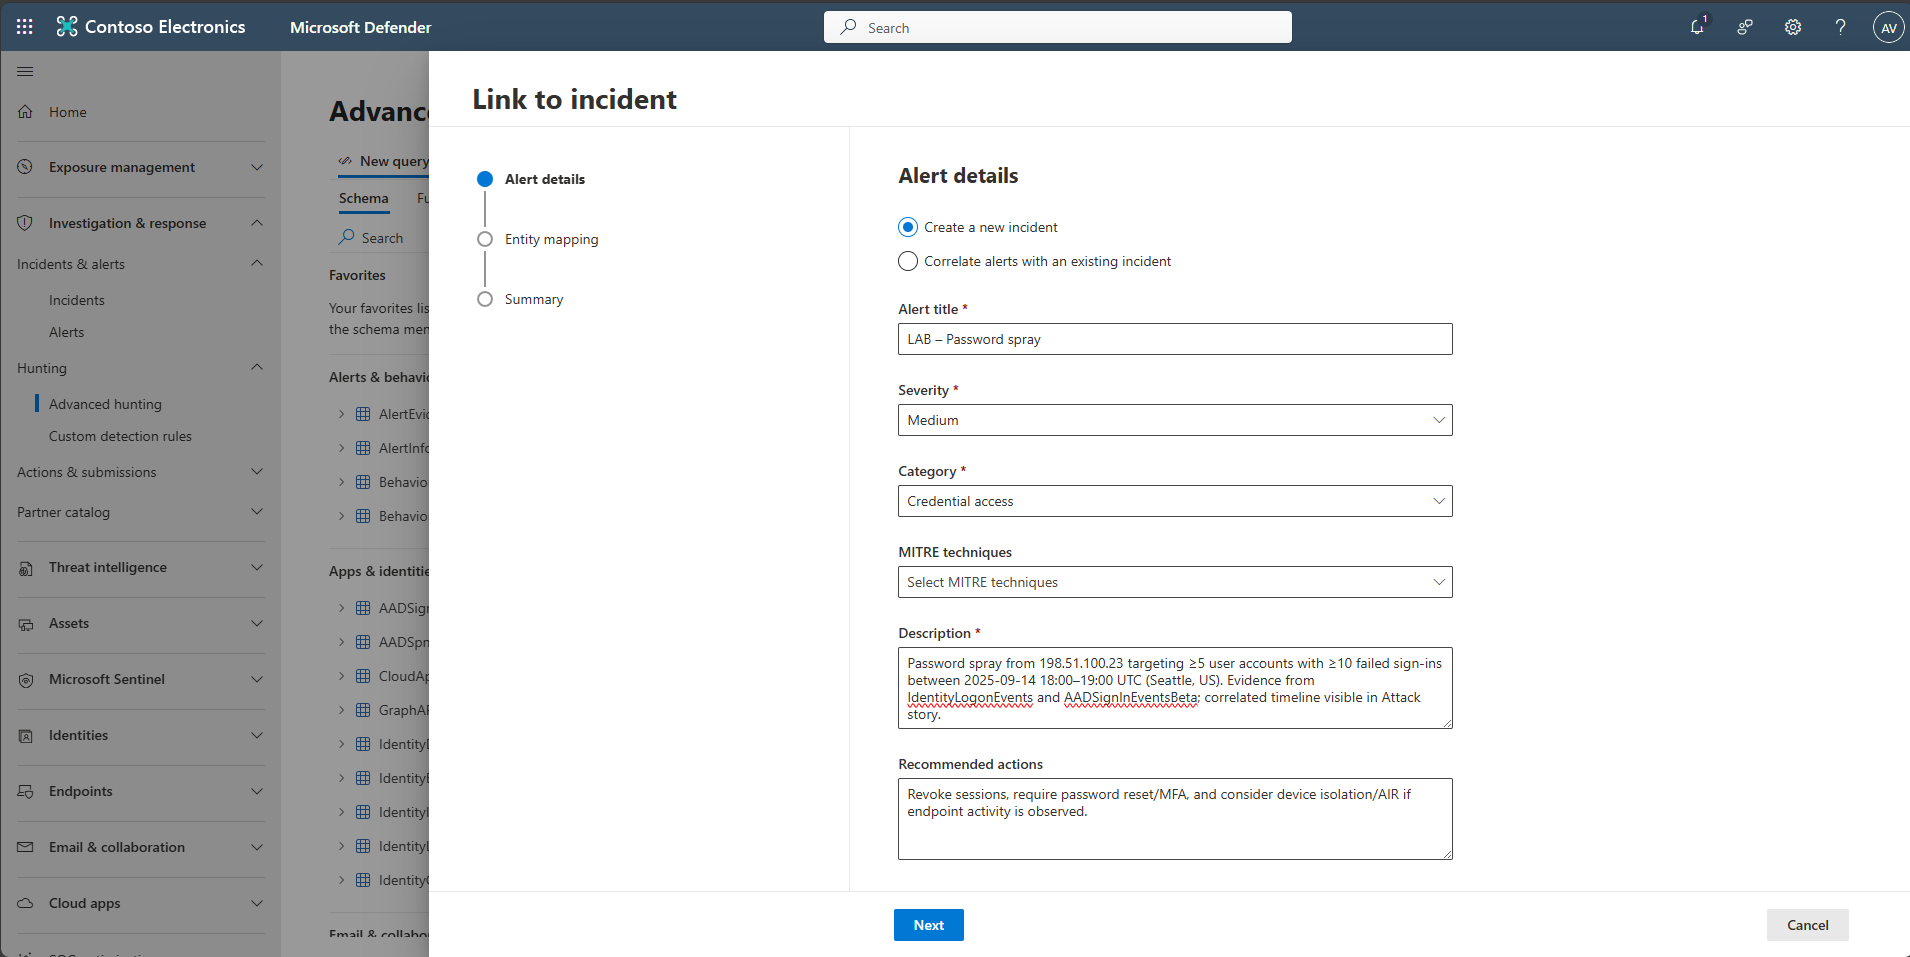Open Custom detection rules
This screenshot has height=957, width=1910.
[x=120, y=436]
